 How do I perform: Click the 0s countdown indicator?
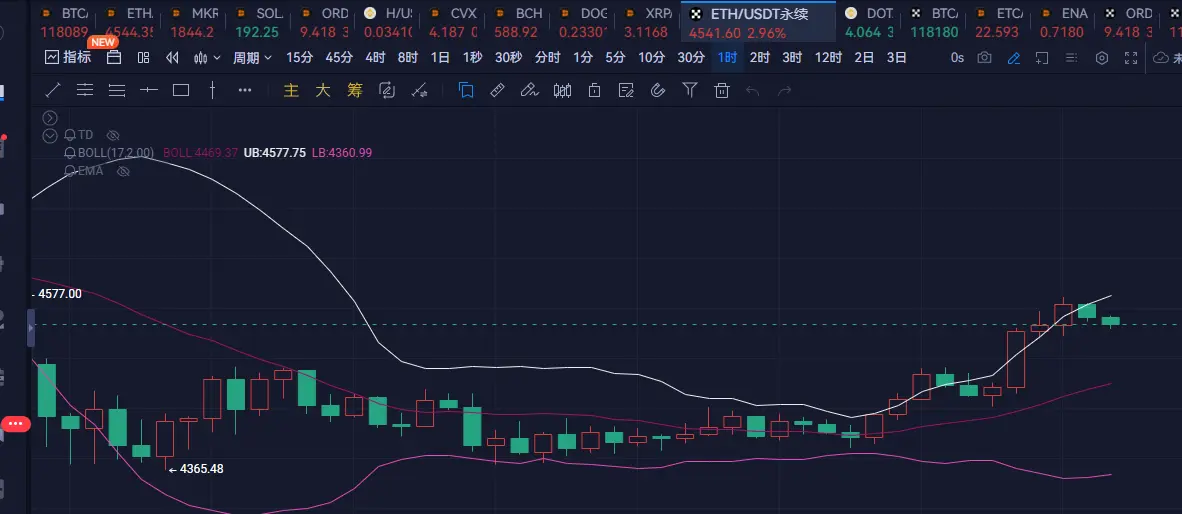[957, 57]
